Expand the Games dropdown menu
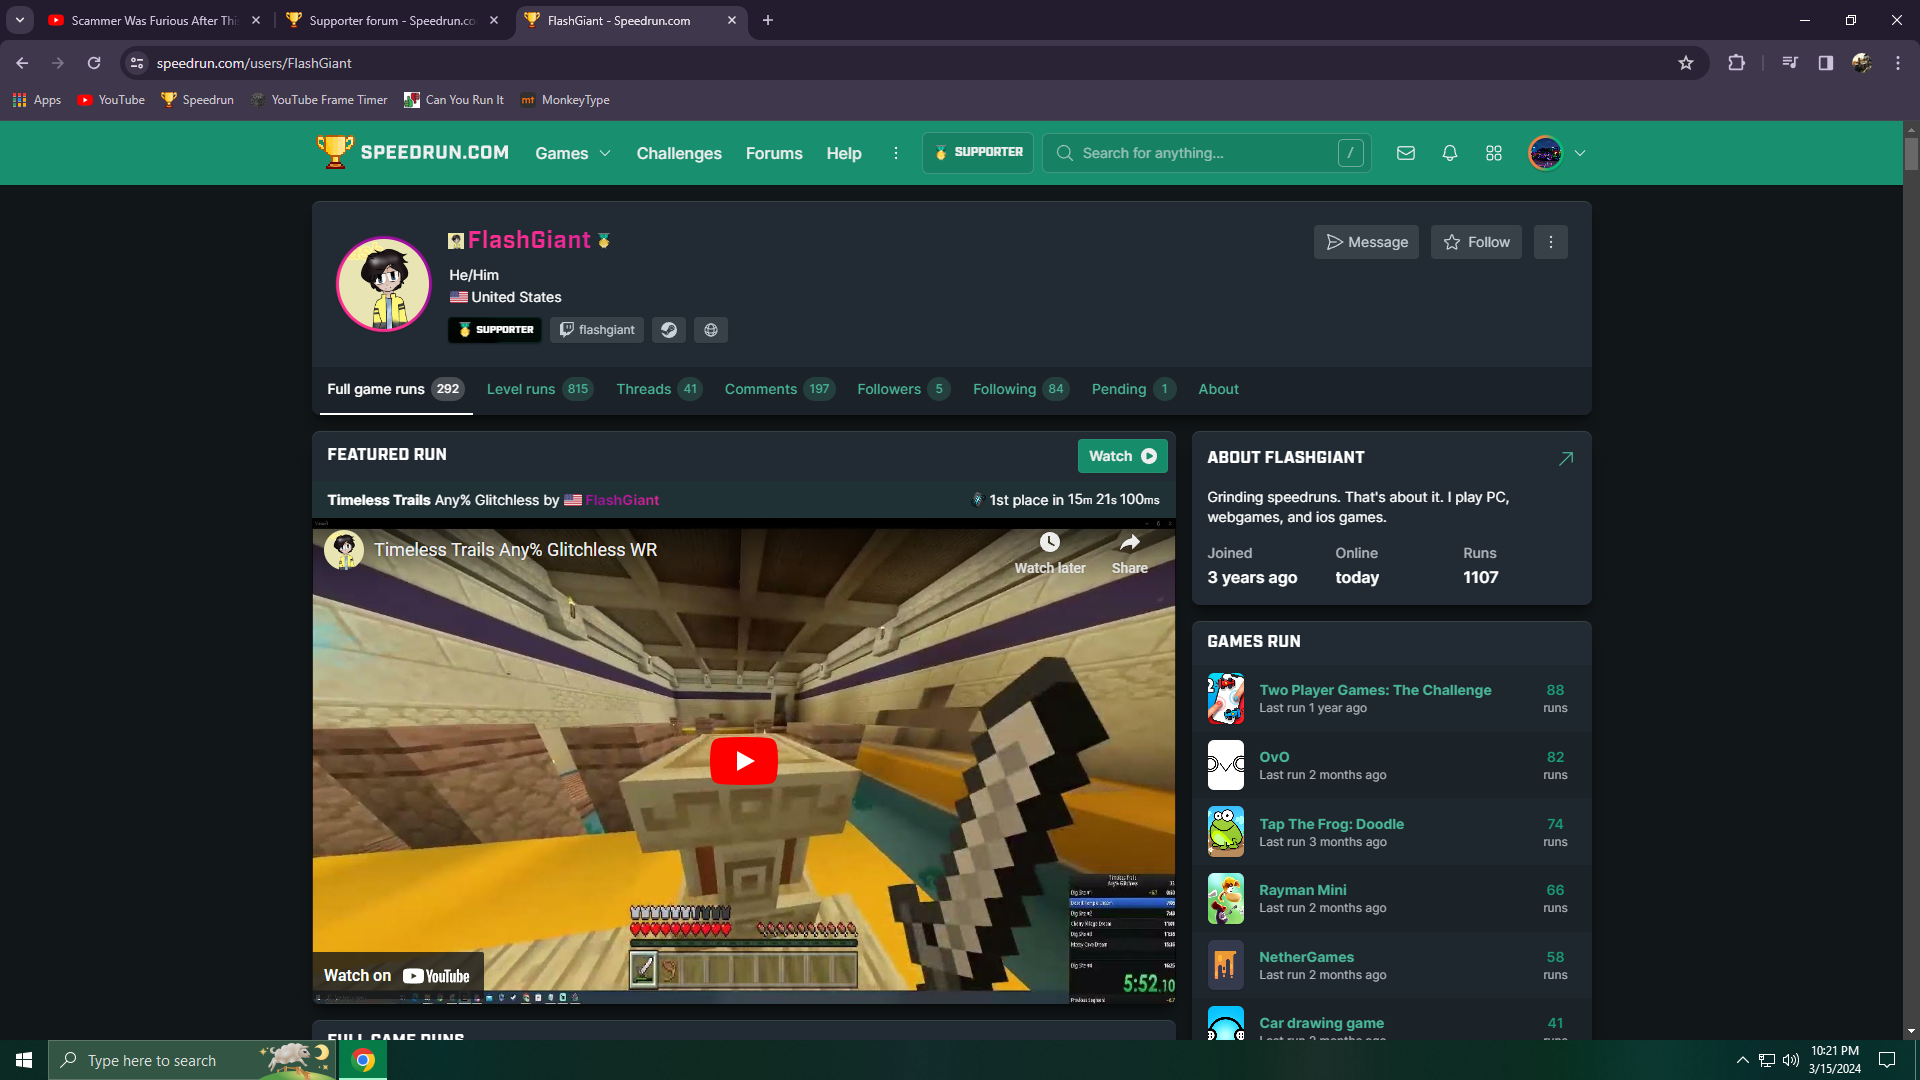This screenshot has height=1080, width=1920. [573, 153]
